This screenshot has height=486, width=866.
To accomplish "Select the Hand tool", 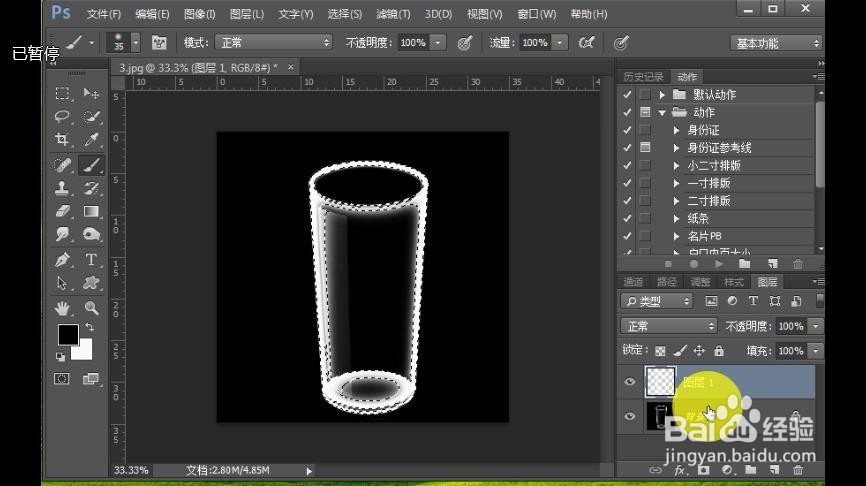I will point(62,308).
